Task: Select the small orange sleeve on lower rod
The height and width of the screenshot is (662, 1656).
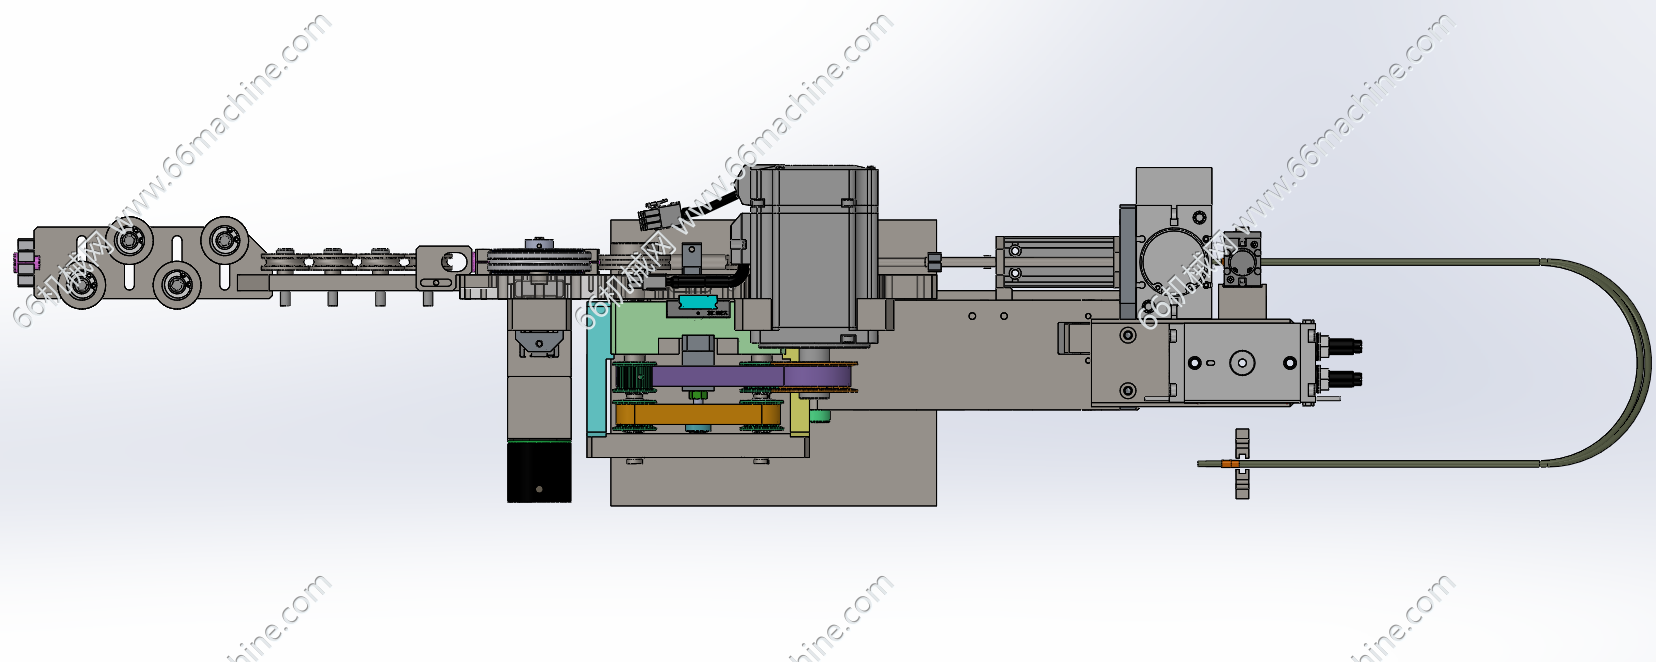Action: click(x=1228, y=463)
